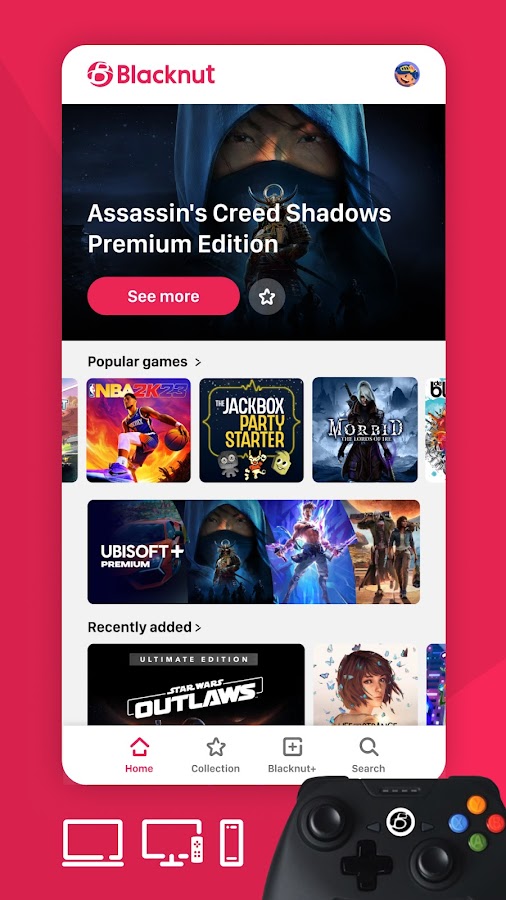Expand the Recently added chevron
The height and width of the screenshot is (900, 506).
[198, 627]
